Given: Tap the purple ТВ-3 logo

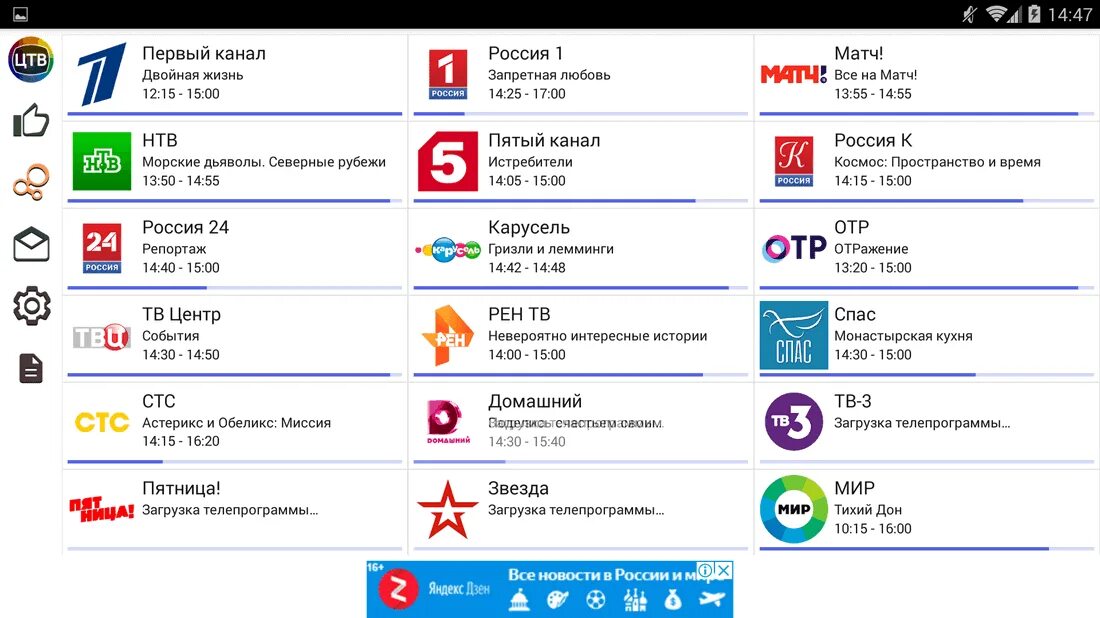Looking at the screenshot, I should (x=793, y=422).
